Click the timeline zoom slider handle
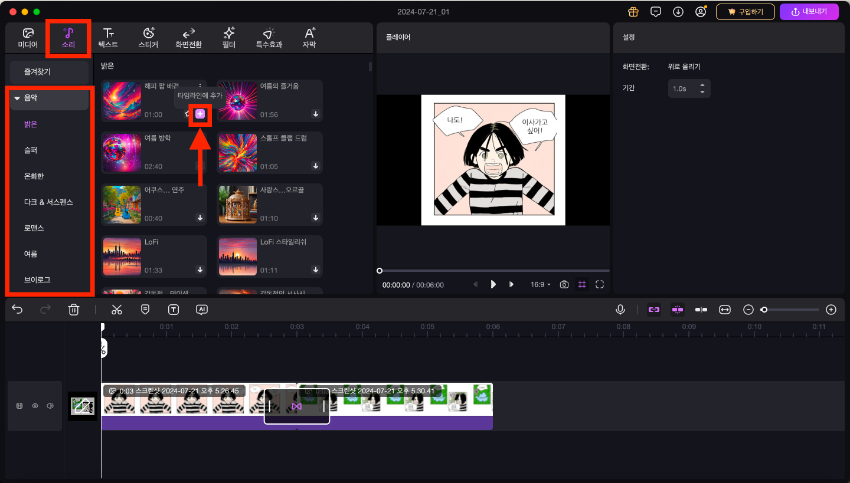 pos(765,310)
